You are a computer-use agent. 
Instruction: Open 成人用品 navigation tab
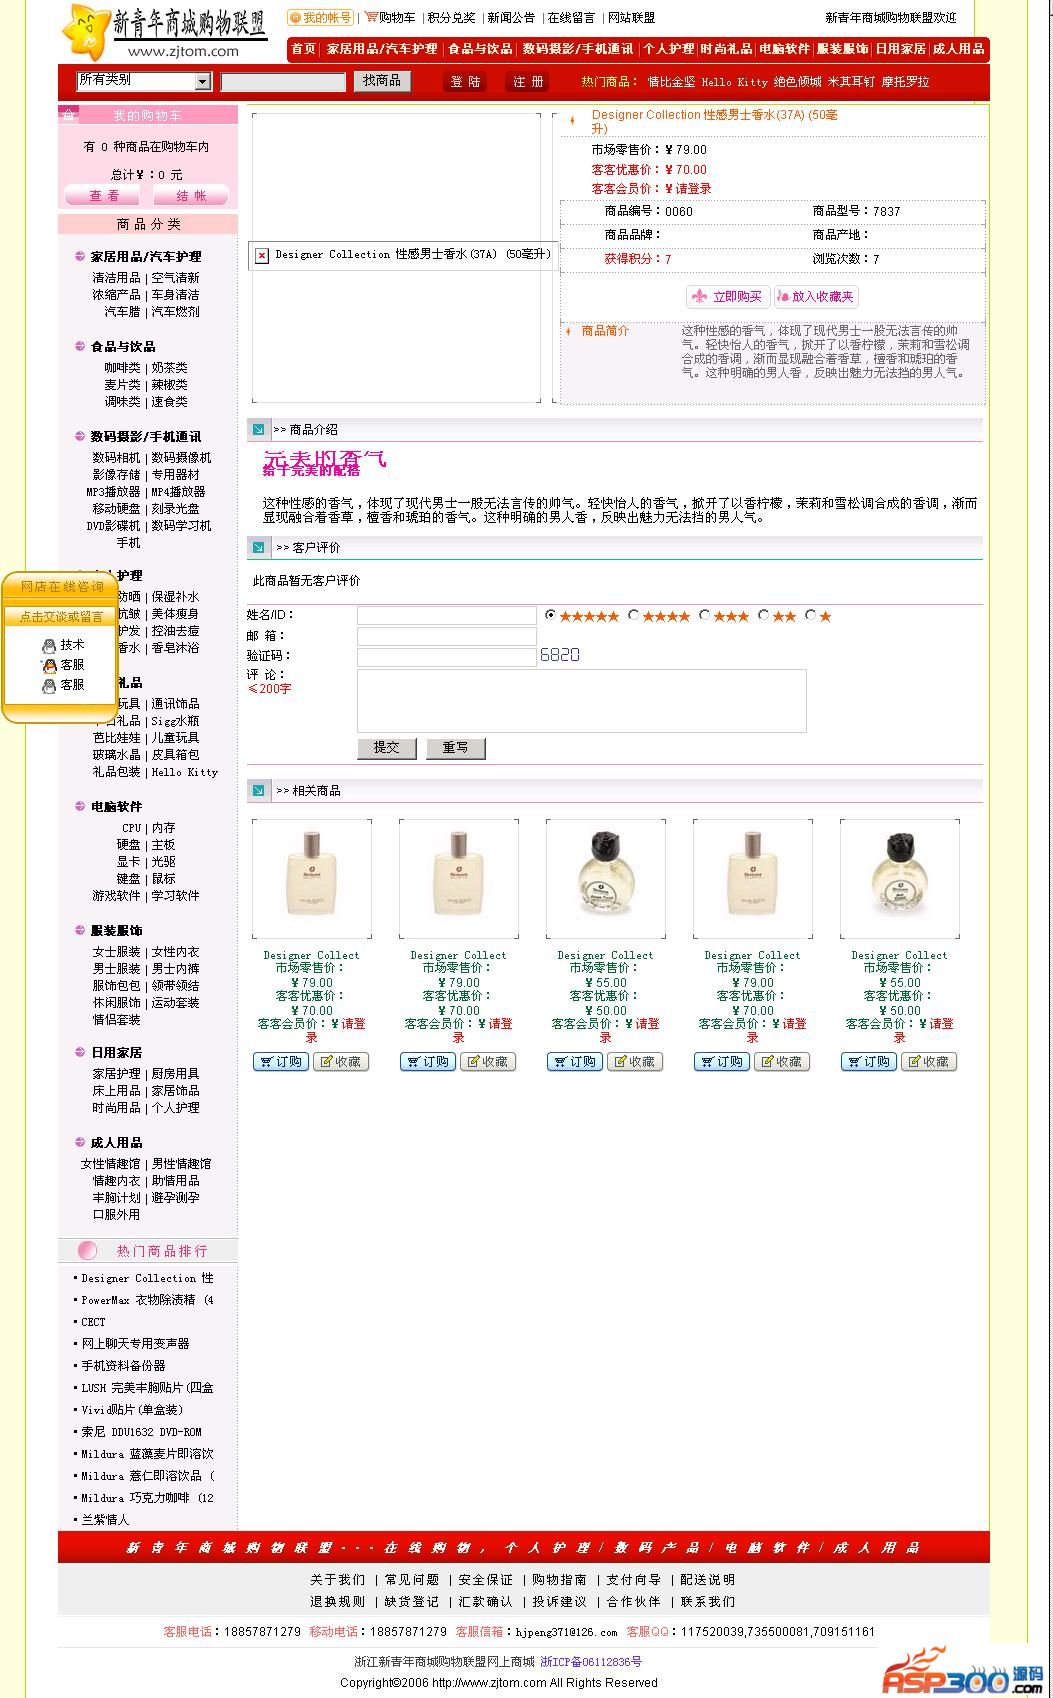tap(958, 49)
